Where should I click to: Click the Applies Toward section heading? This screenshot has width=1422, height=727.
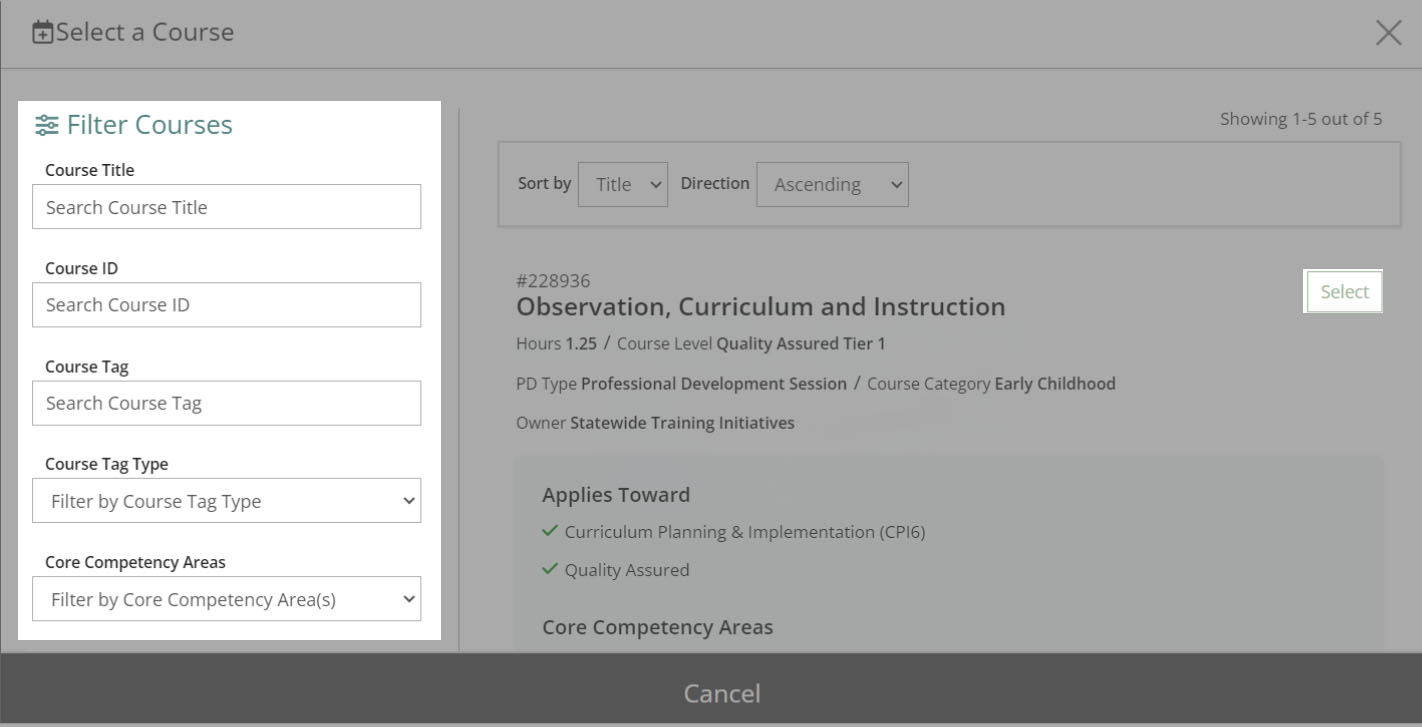click(616, 494)
